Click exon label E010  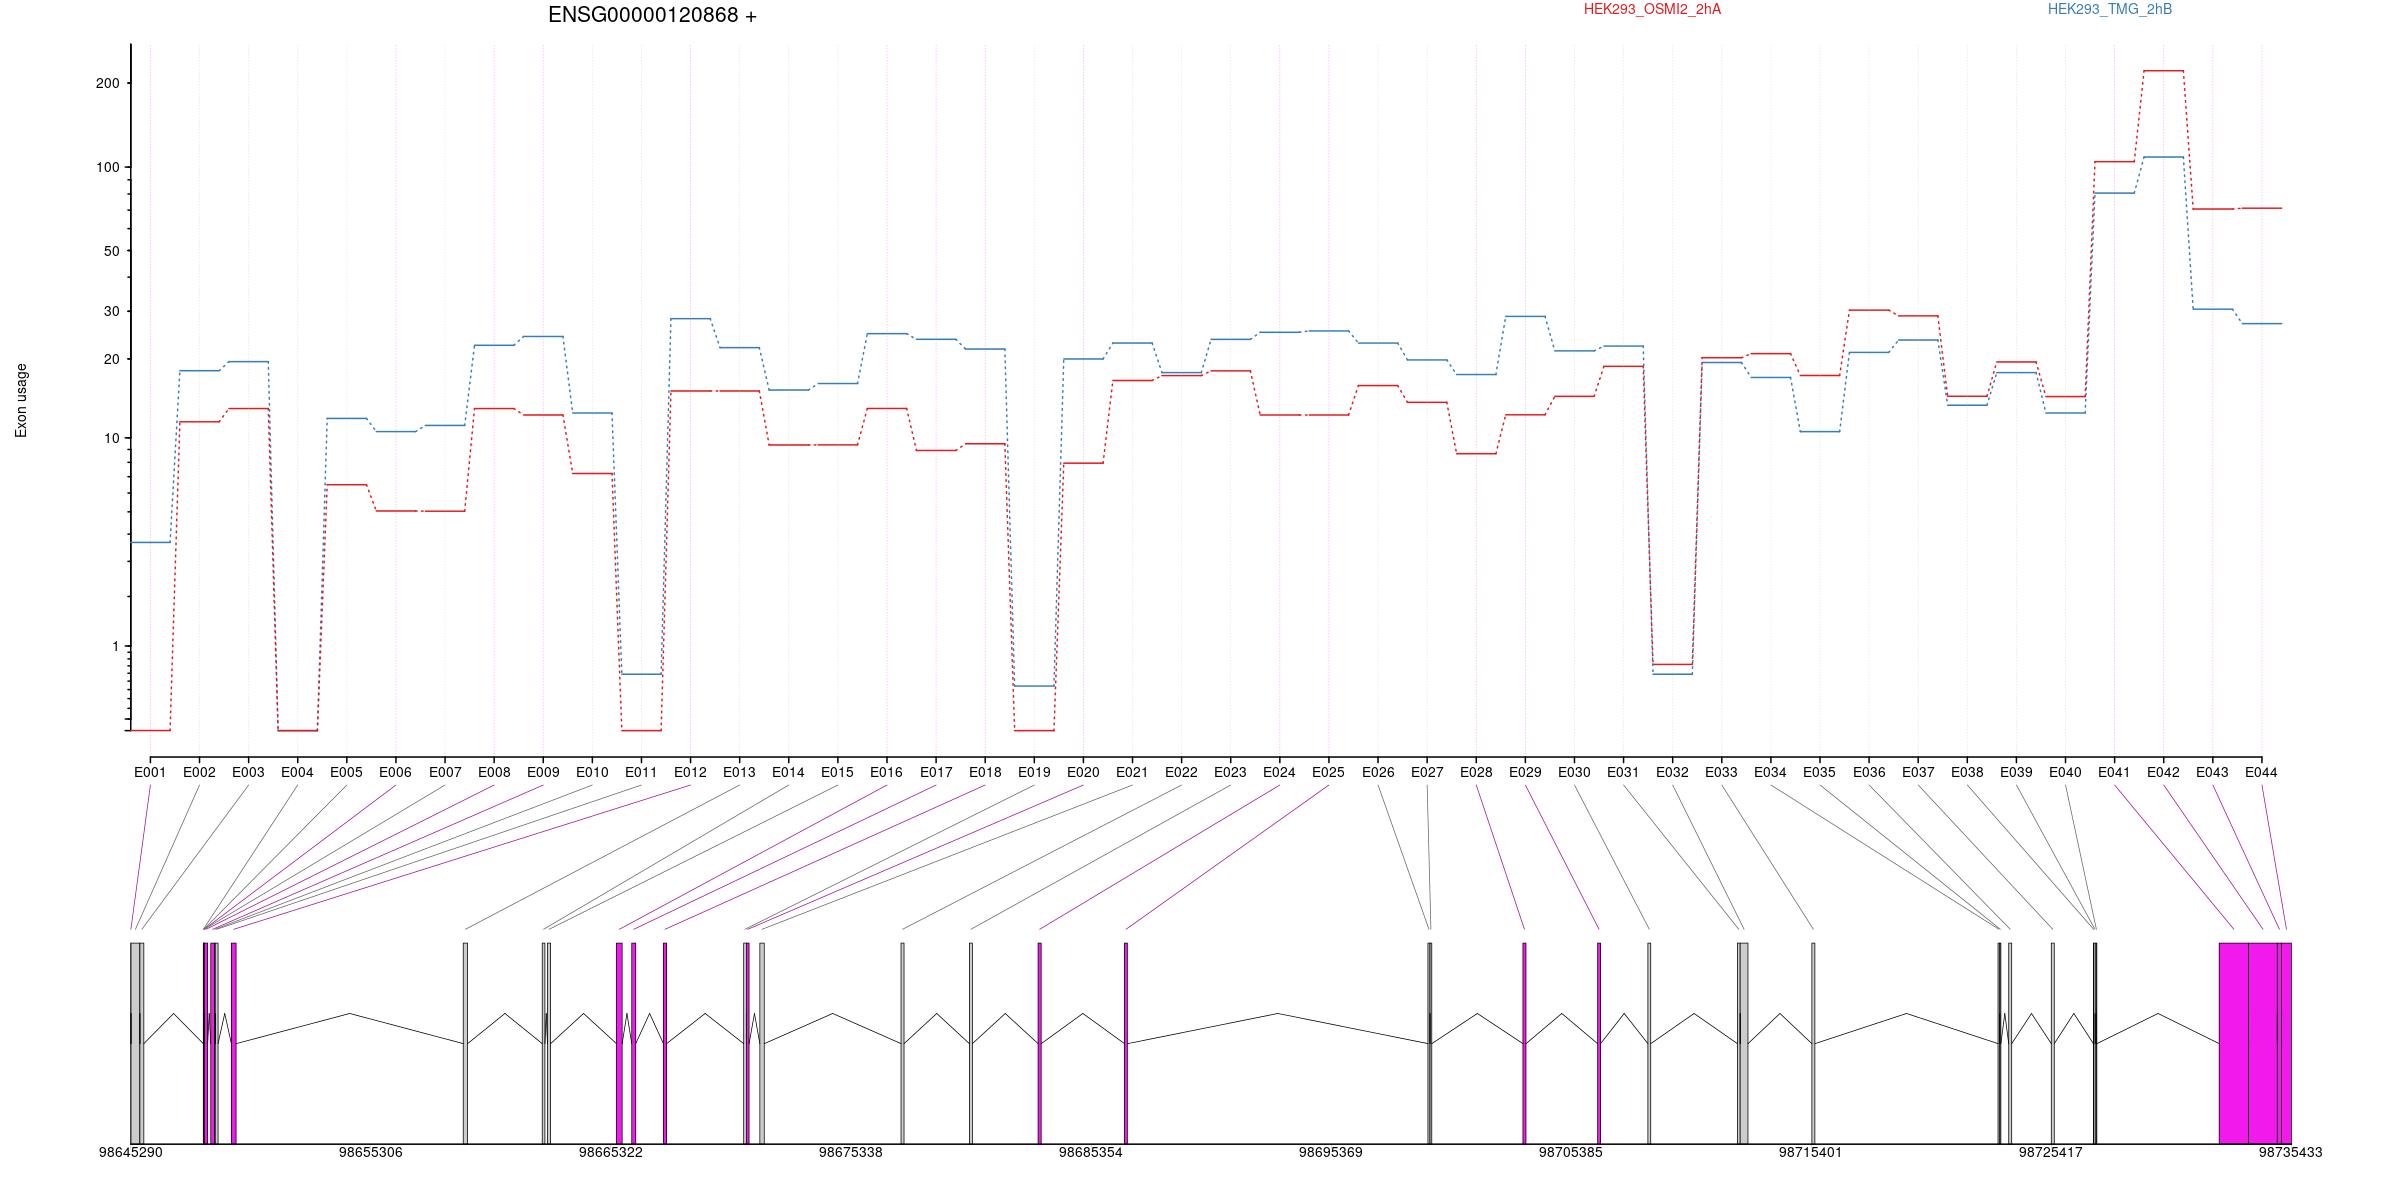point(592,772)
